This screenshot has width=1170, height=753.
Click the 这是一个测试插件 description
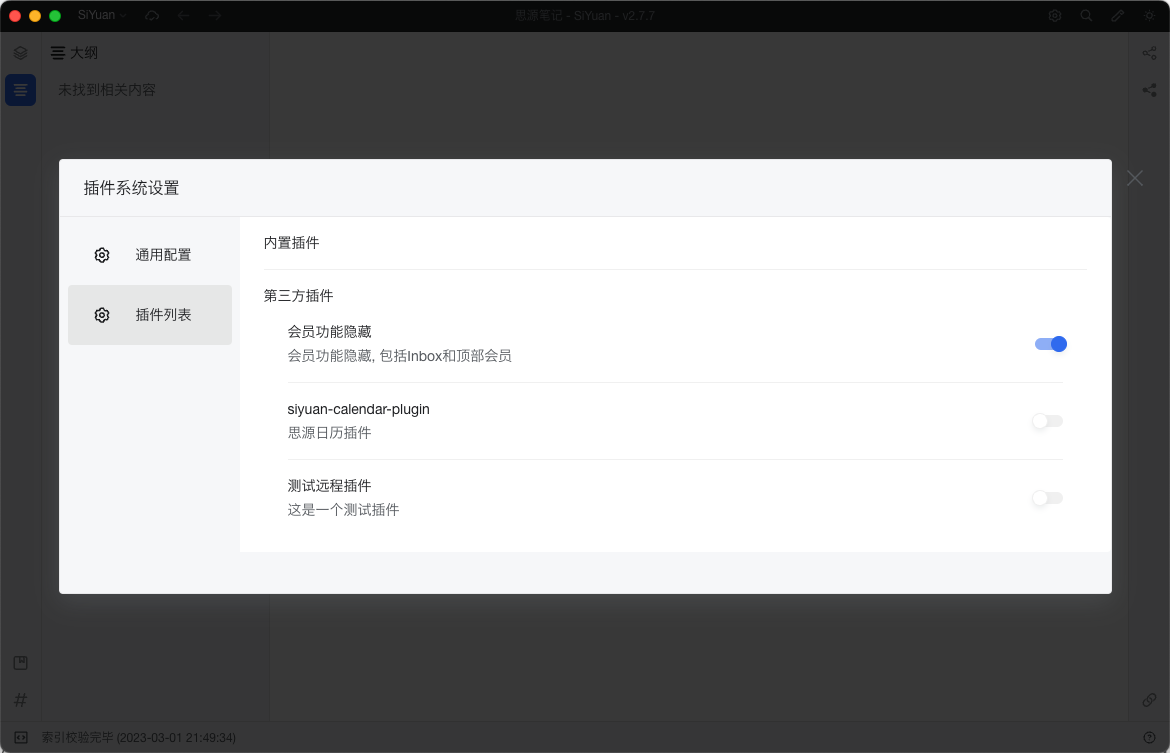coord(343,510)
